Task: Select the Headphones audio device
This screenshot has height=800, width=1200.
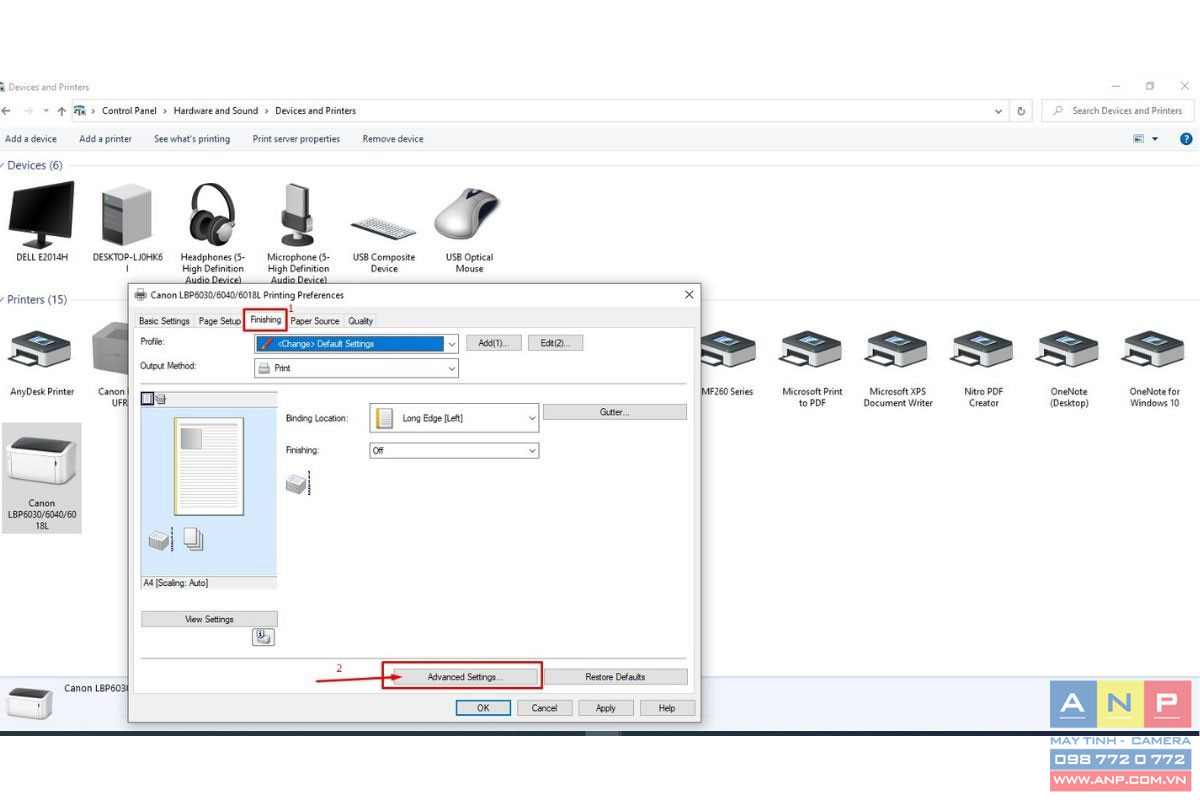Action: click(x=212, y=232)
